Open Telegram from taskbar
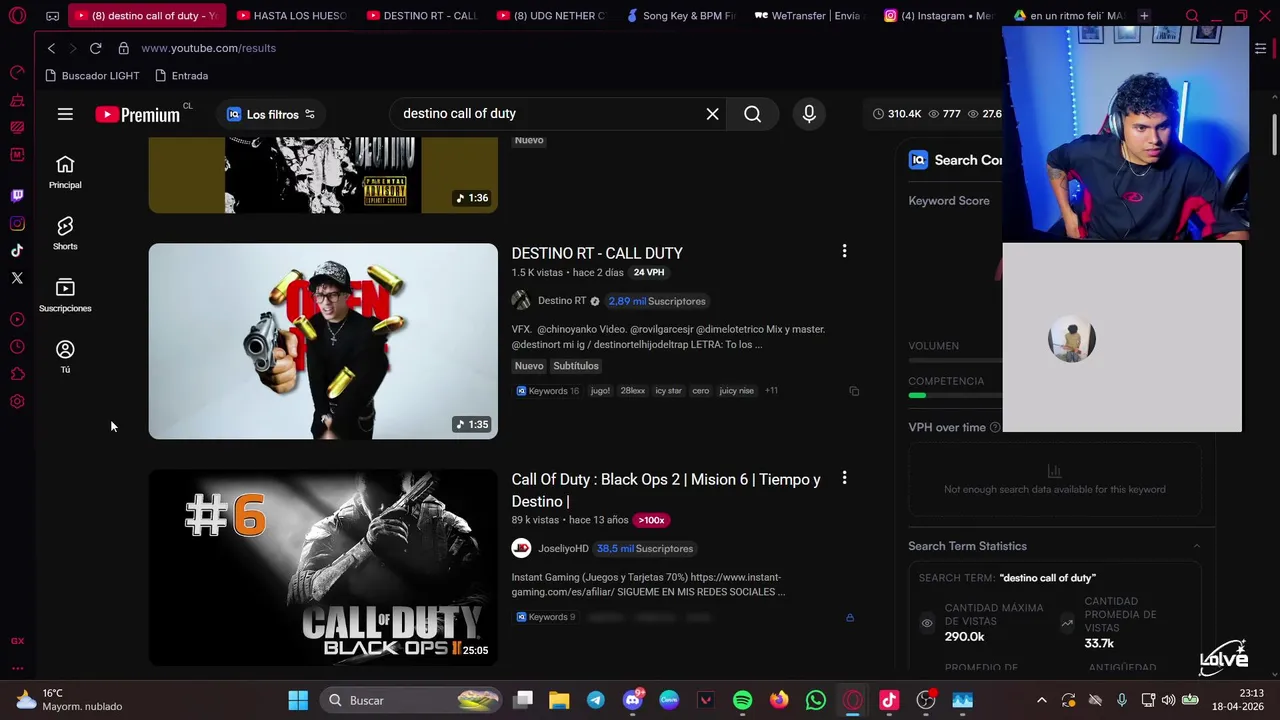 (x=595, y=700)
